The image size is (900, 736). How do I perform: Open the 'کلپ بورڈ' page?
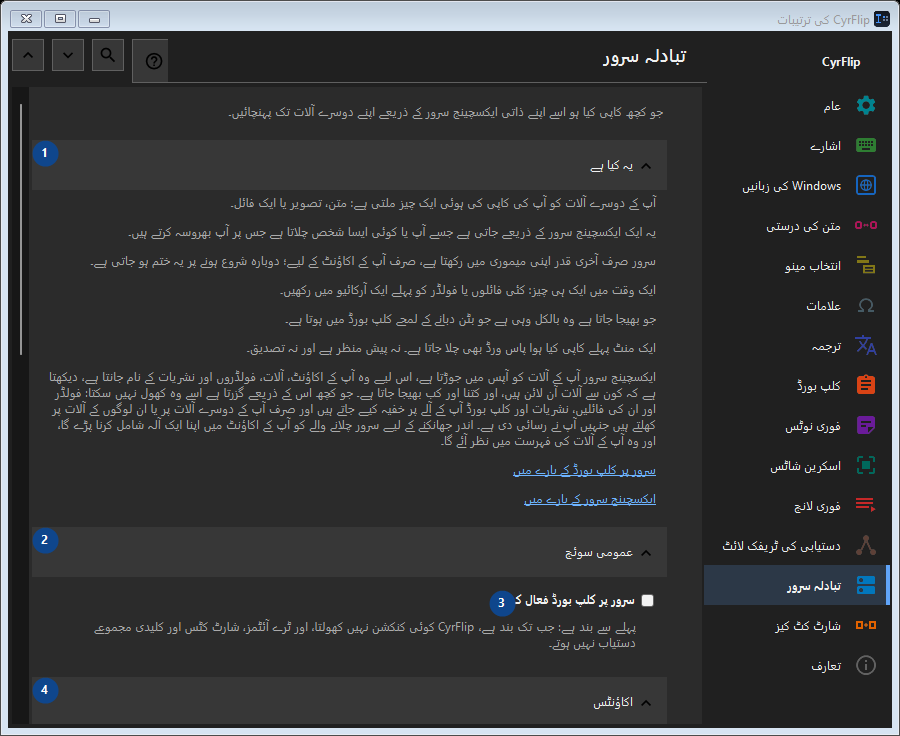(796, 386)
